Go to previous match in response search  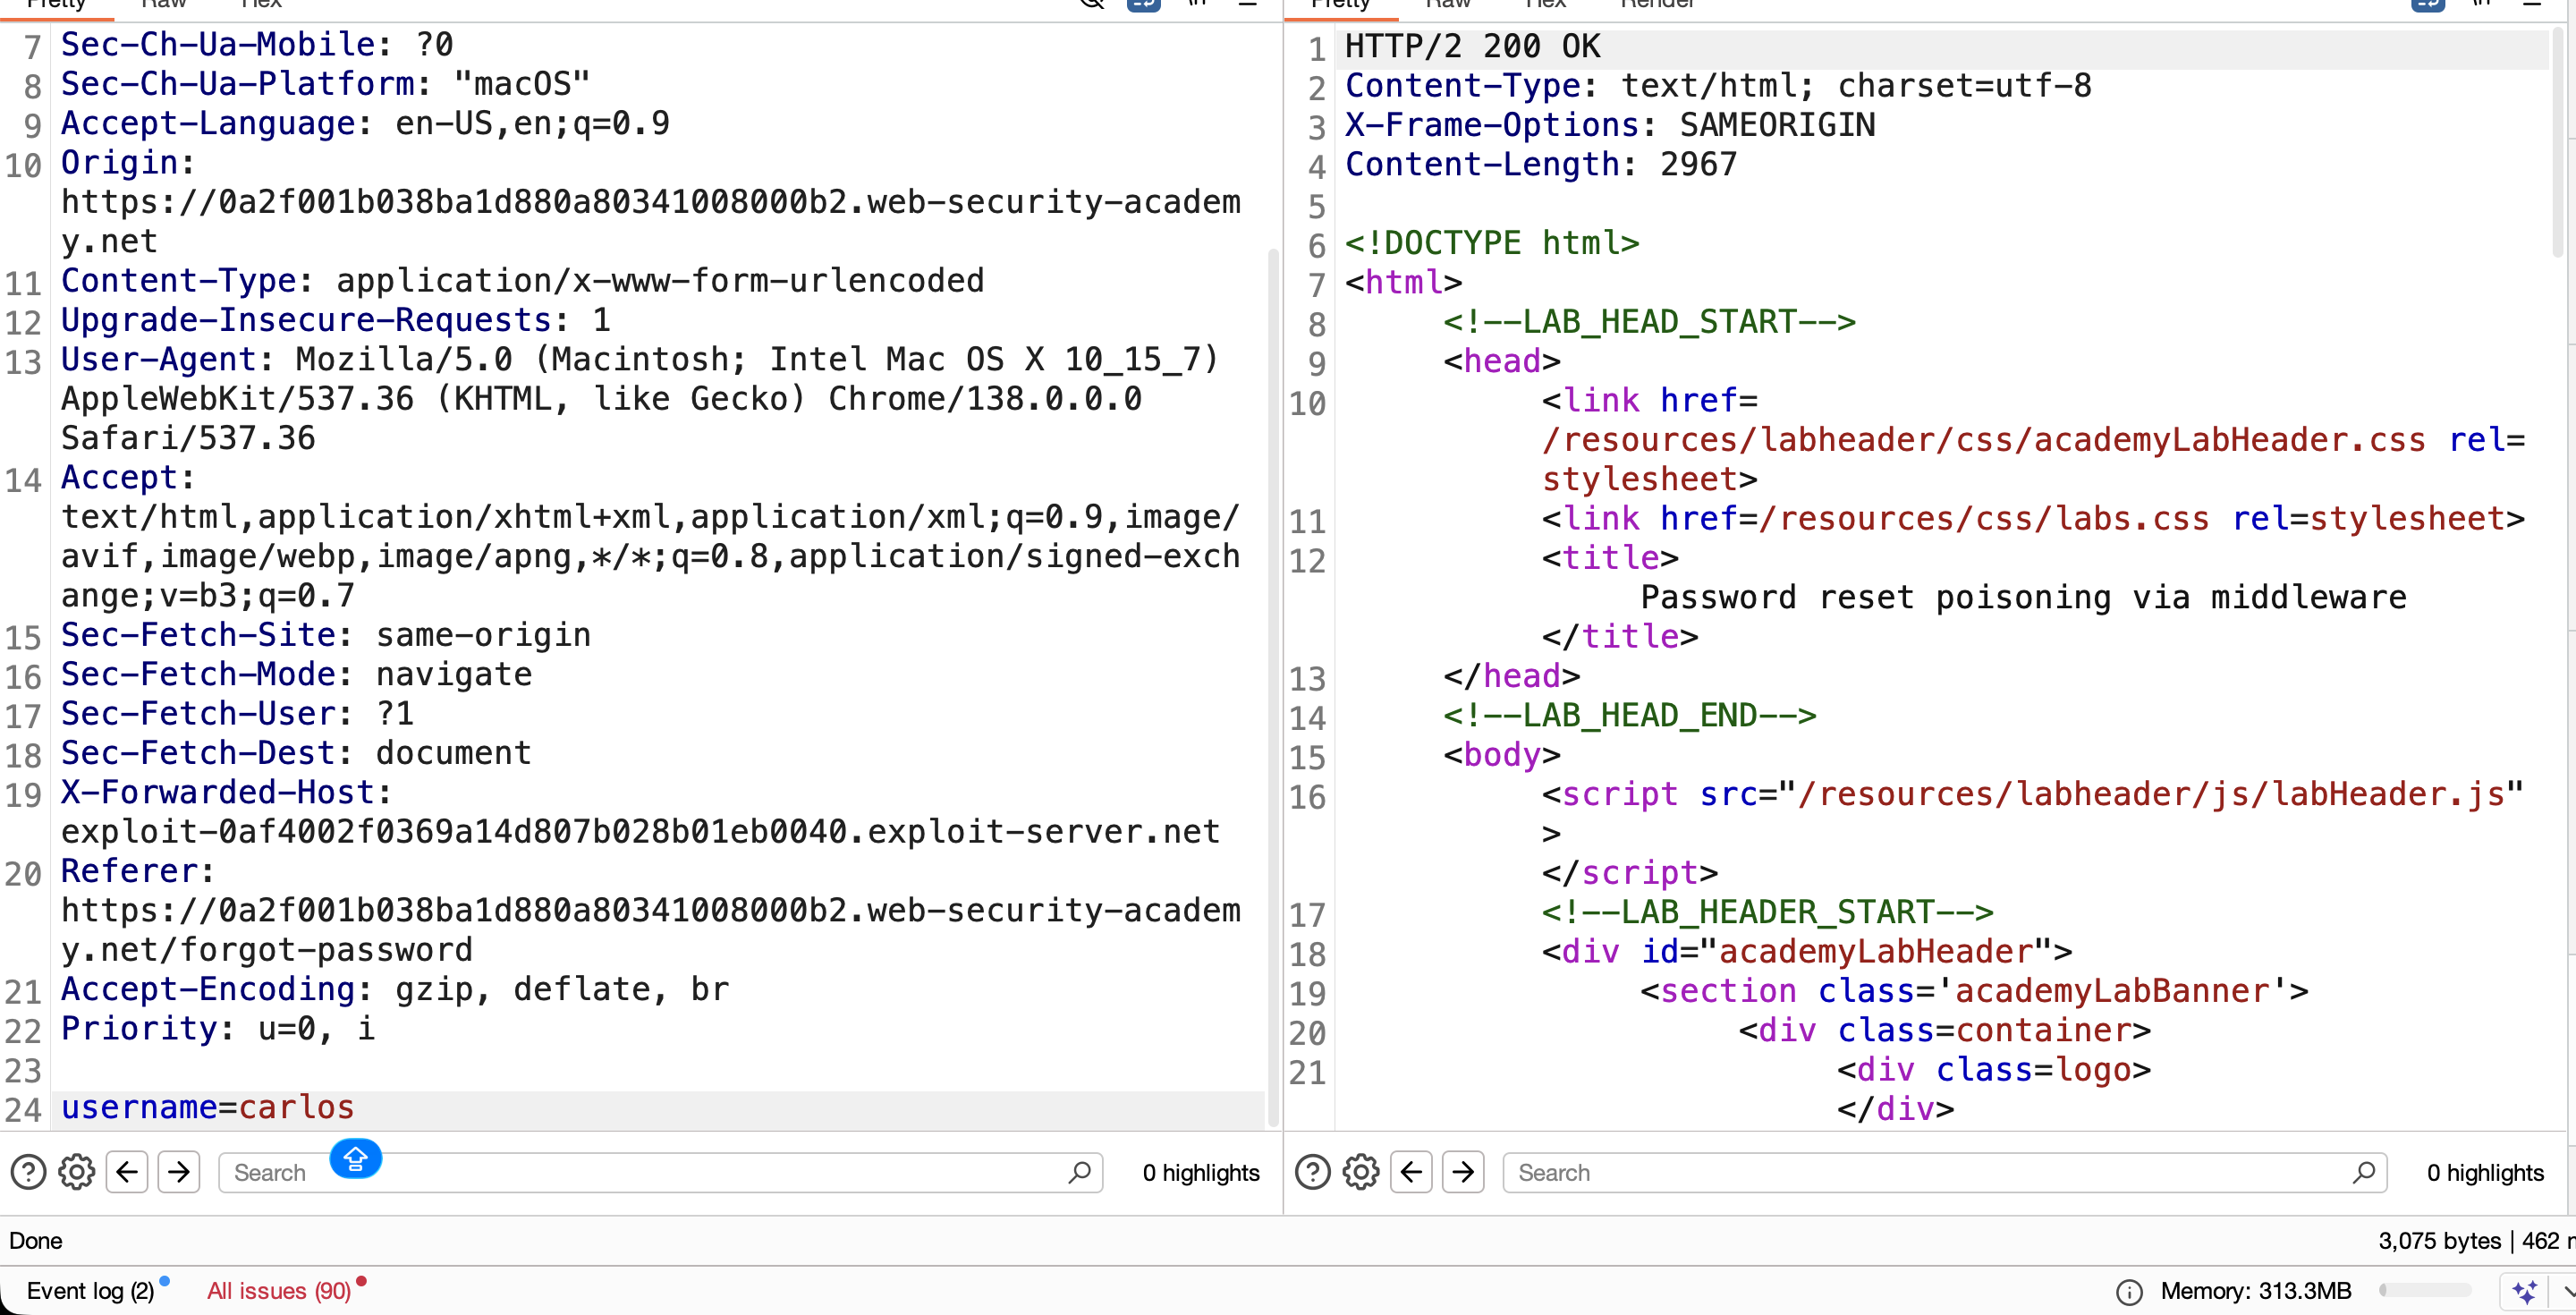(x=1411, y=1172)
